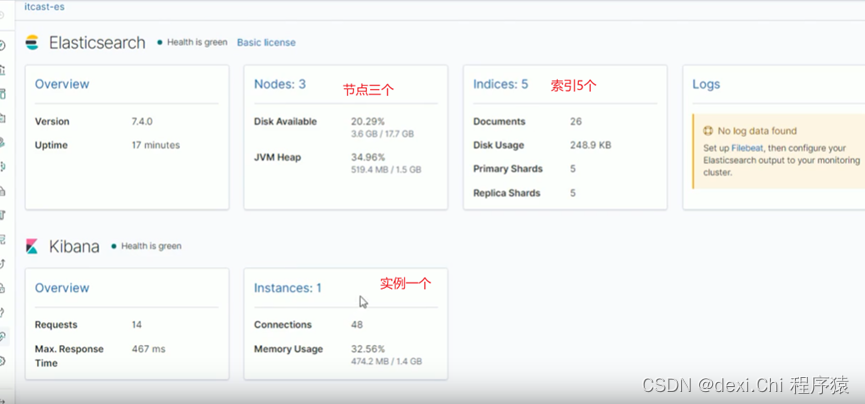The image size is (865, 404).
Task: Click the Kibana logo icon
Action: pyautogui.click(x=33, y=246)
